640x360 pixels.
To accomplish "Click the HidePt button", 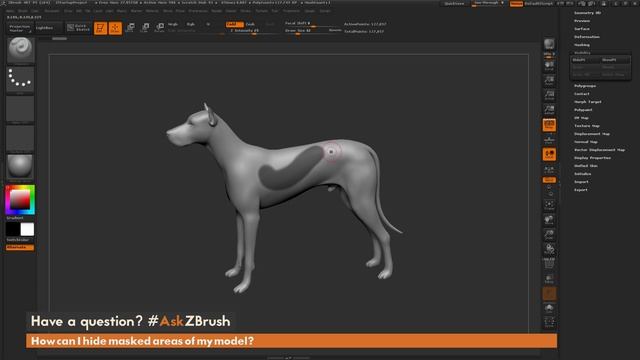I will click(584, 60).
